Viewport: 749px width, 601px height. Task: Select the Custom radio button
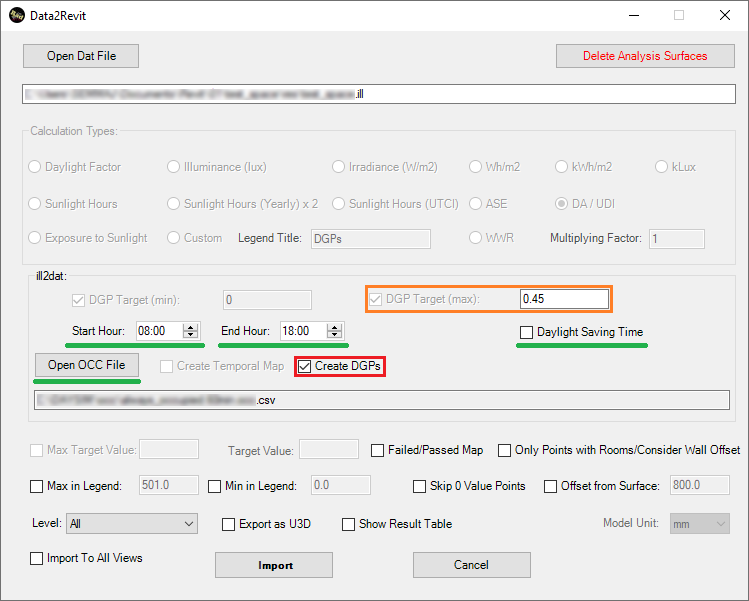(173, 237)
